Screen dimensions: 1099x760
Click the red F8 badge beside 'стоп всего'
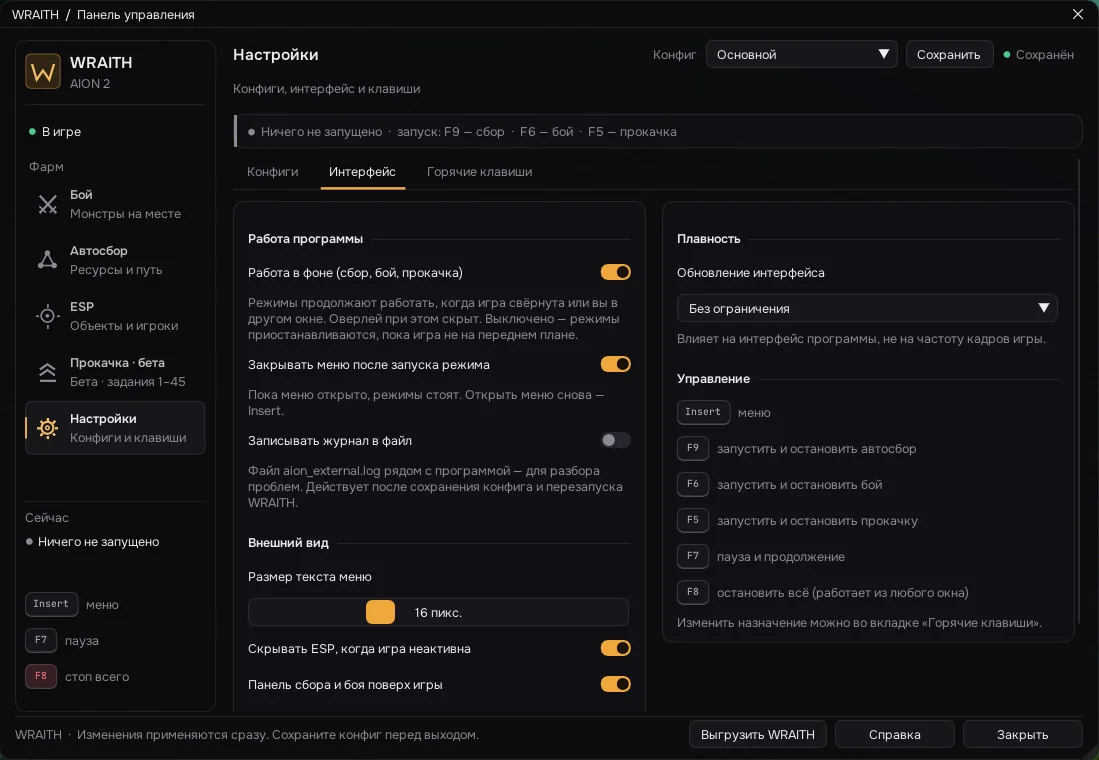(x=41, y=676)
